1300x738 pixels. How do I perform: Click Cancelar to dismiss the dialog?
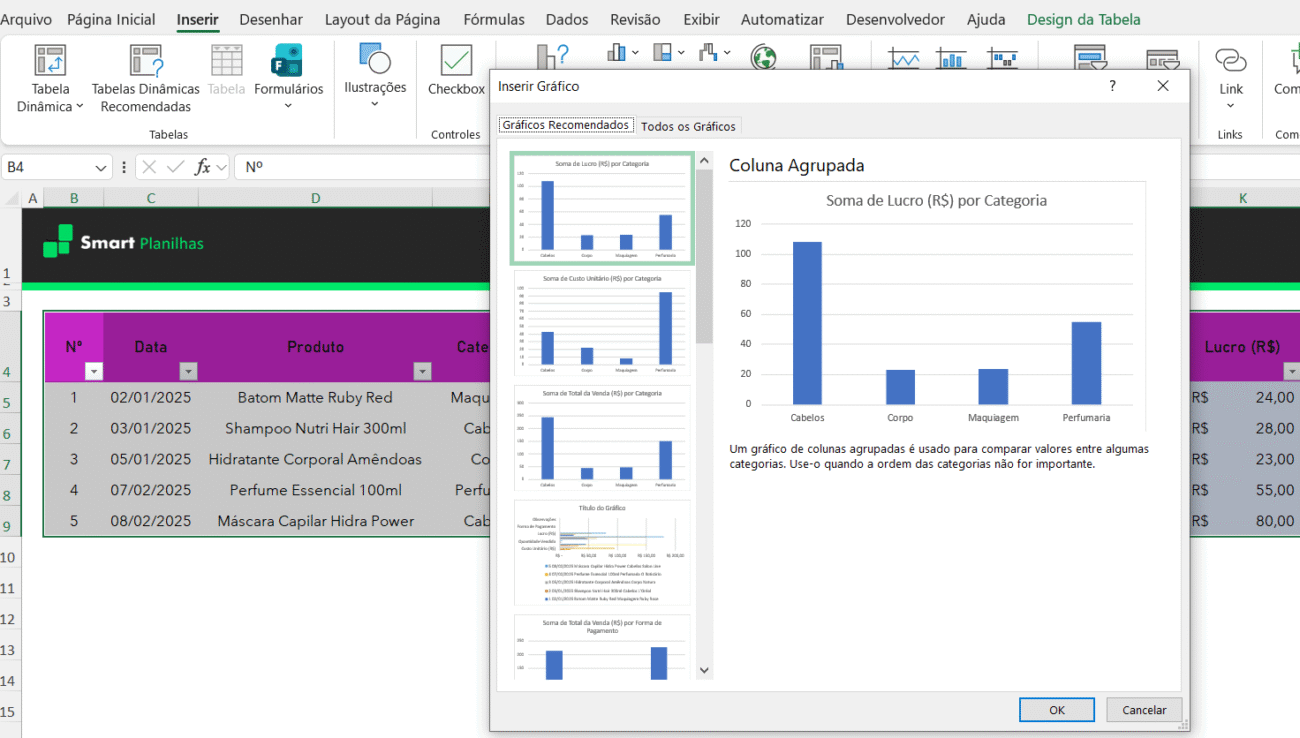click(x=1143, y=709)
